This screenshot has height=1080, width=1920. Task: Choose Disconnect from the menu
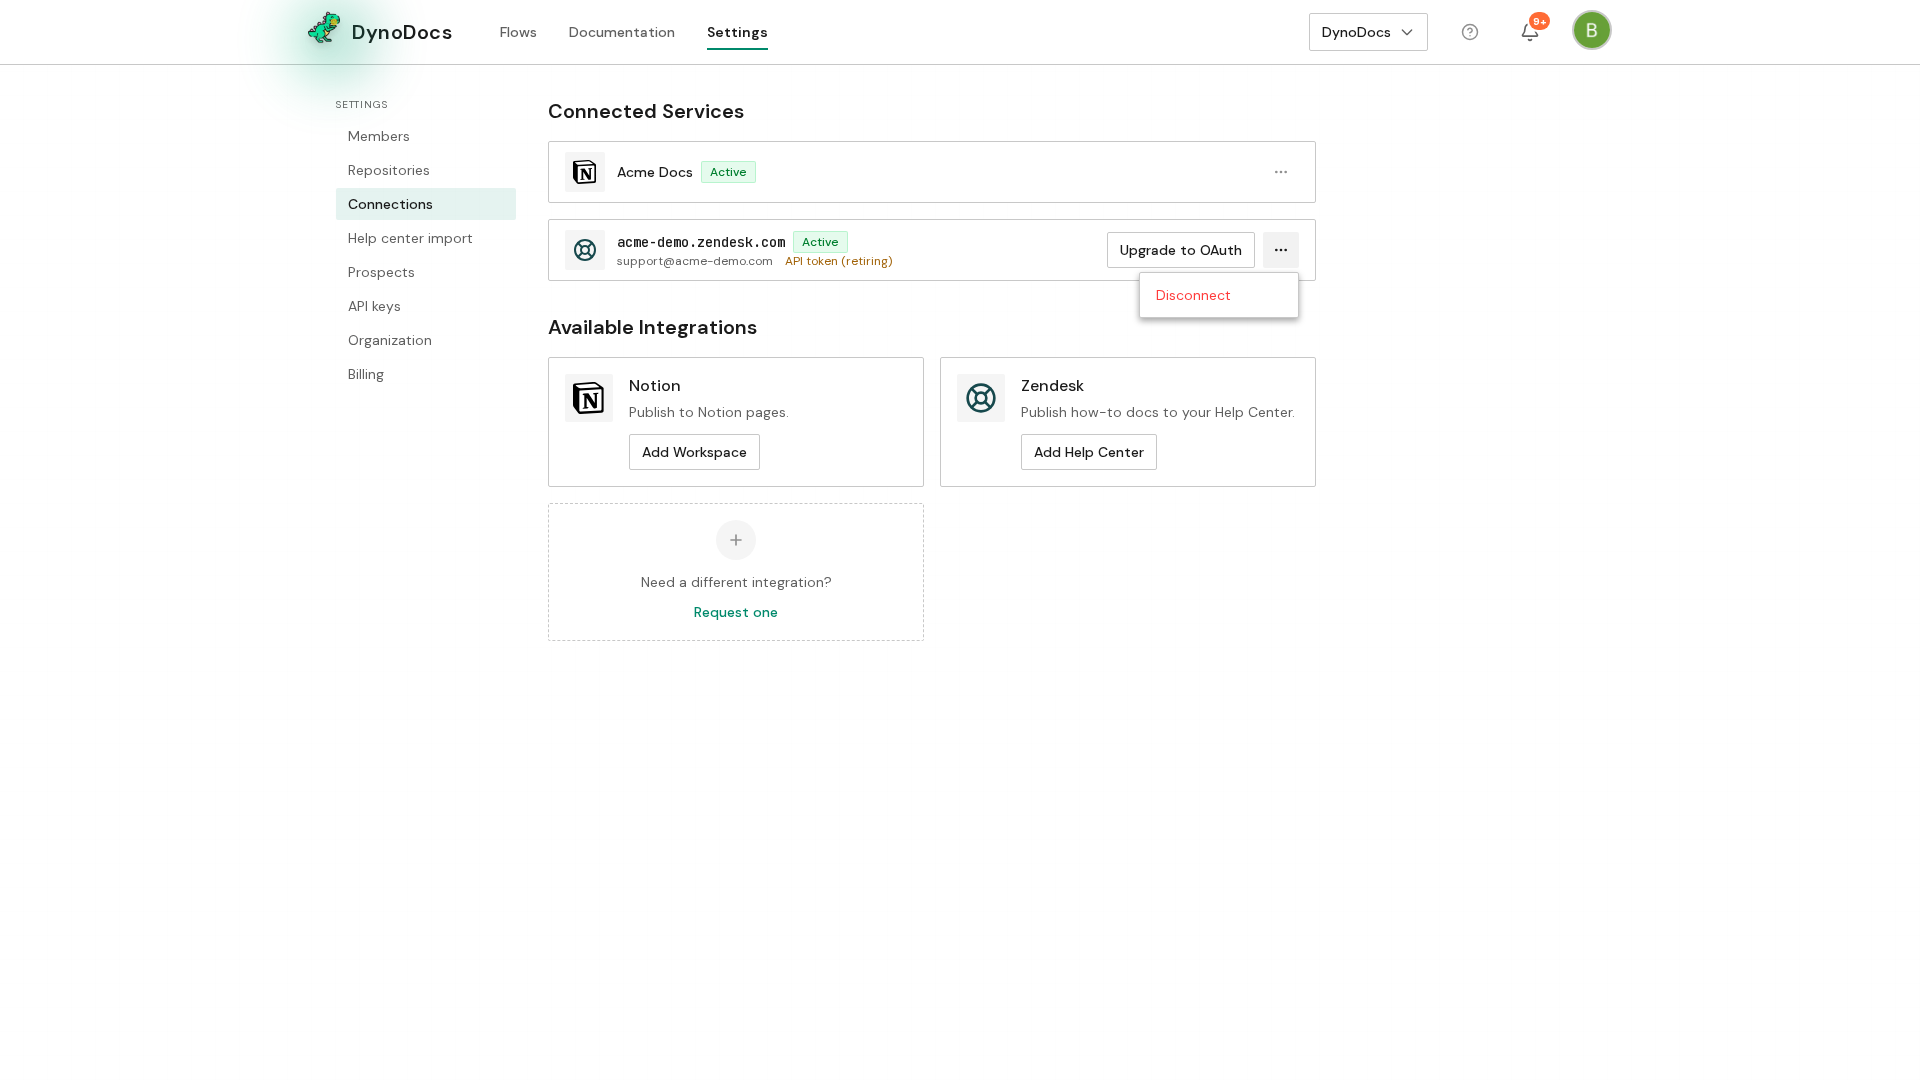coord(1219,295)
